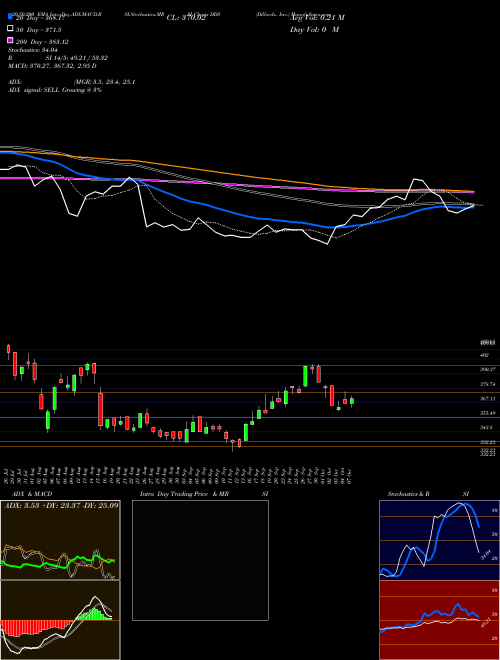Screen dimensions: 500x660
Task: Click the white 50 Day legend swatch
Action: [x=10, y=29]
